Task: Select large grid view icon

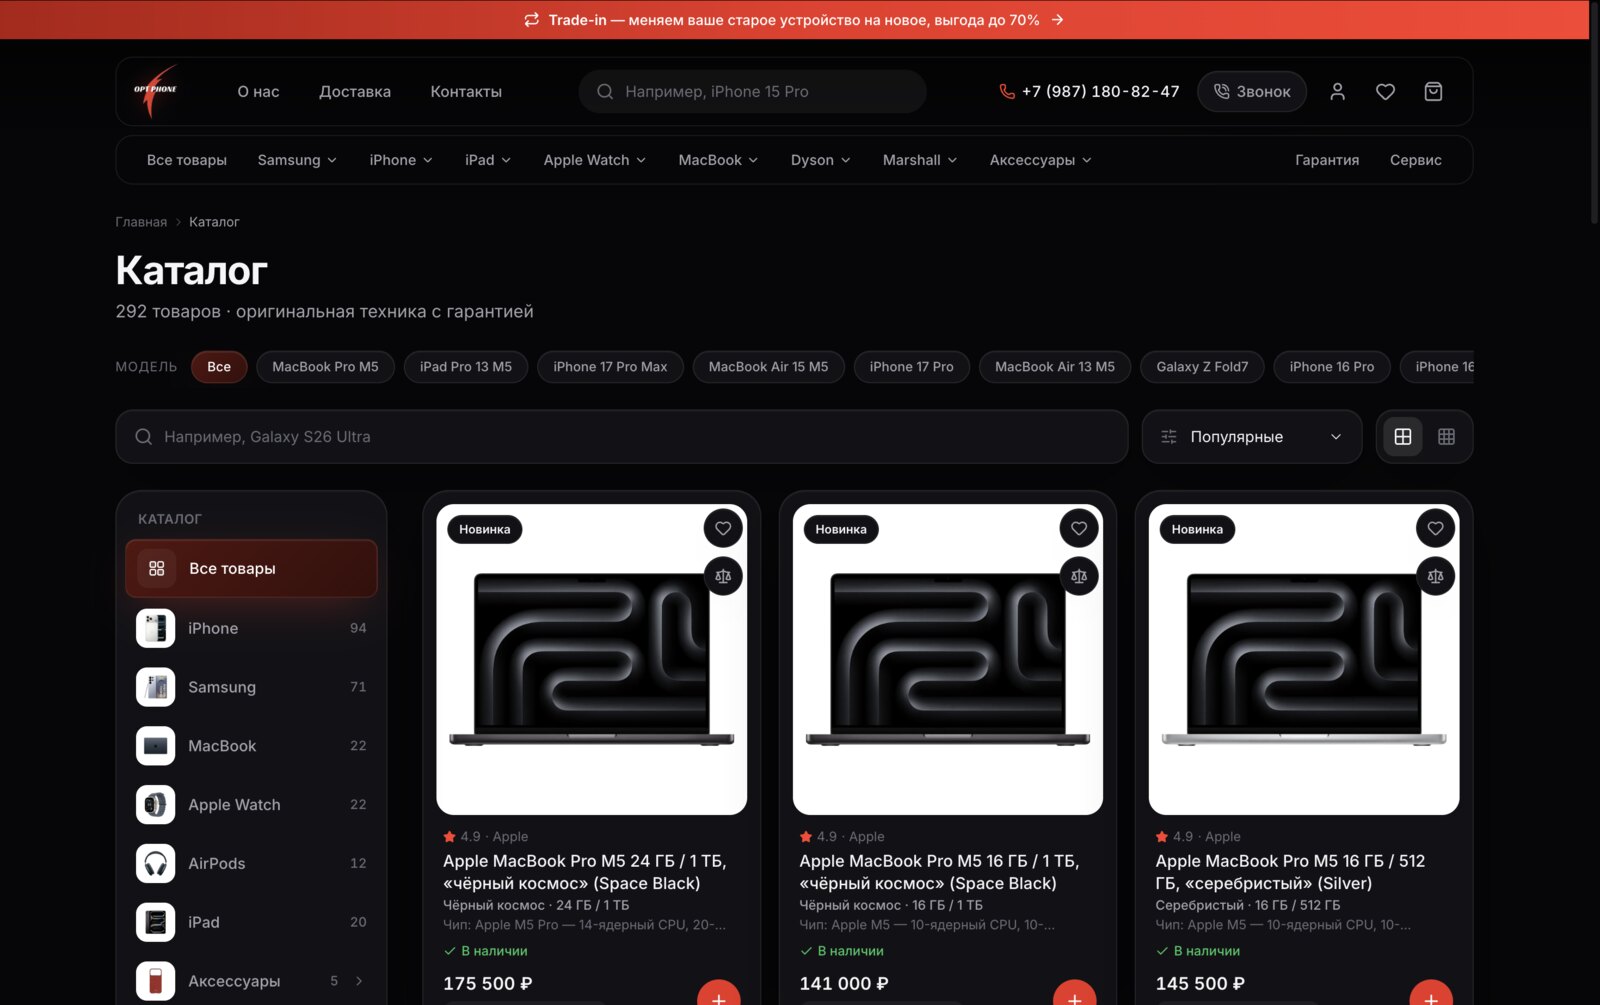Action: tap(1403, 437)
